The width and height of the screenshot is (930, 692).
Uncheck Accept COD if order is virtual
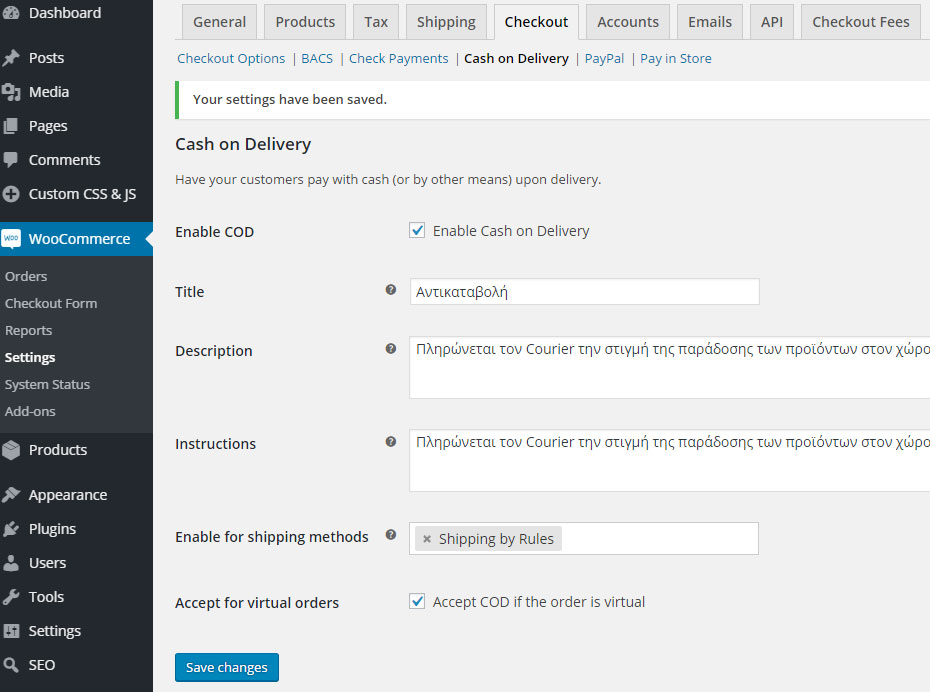tap(418, 602)
